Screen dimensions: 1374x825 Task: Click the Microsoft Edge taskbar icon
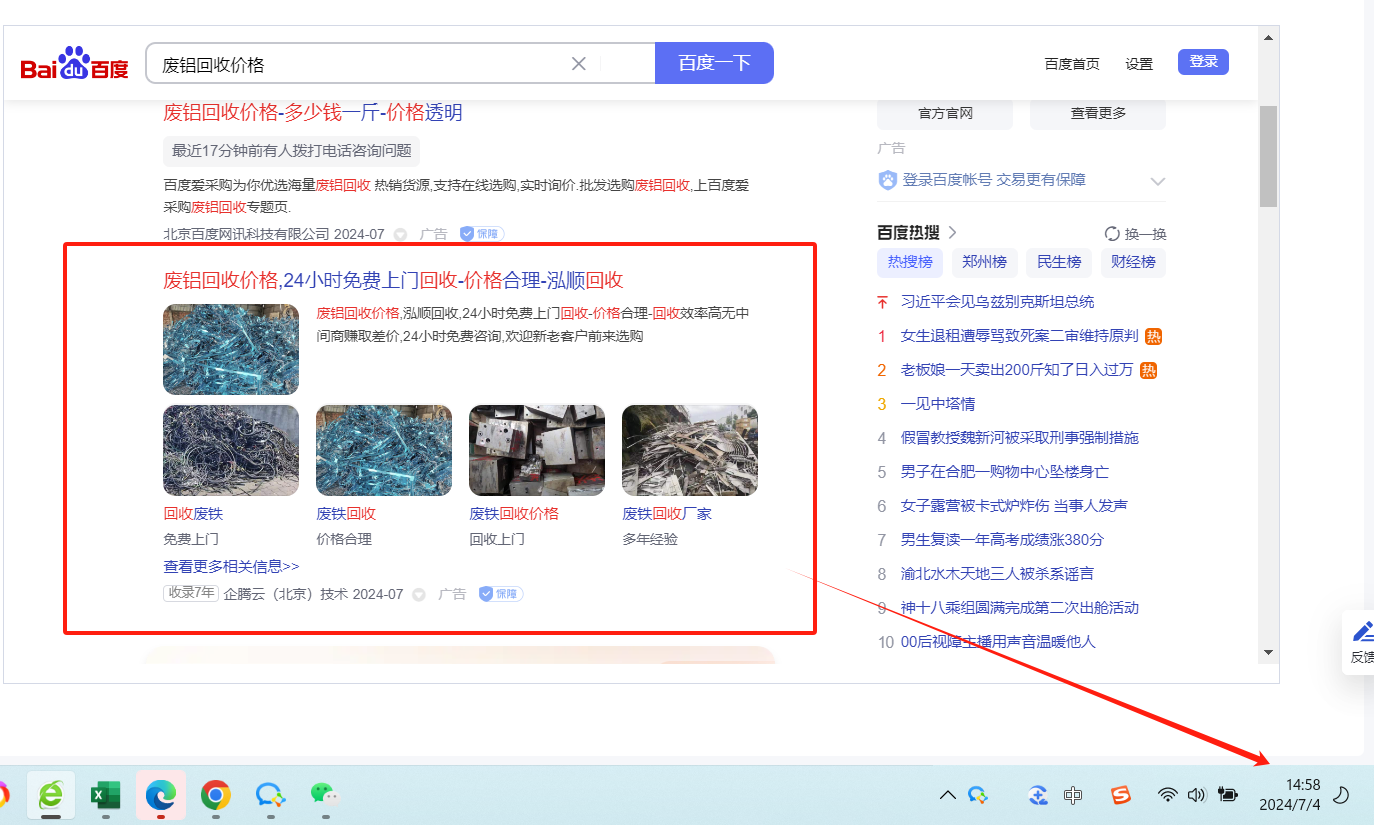(x=160, y=795)
